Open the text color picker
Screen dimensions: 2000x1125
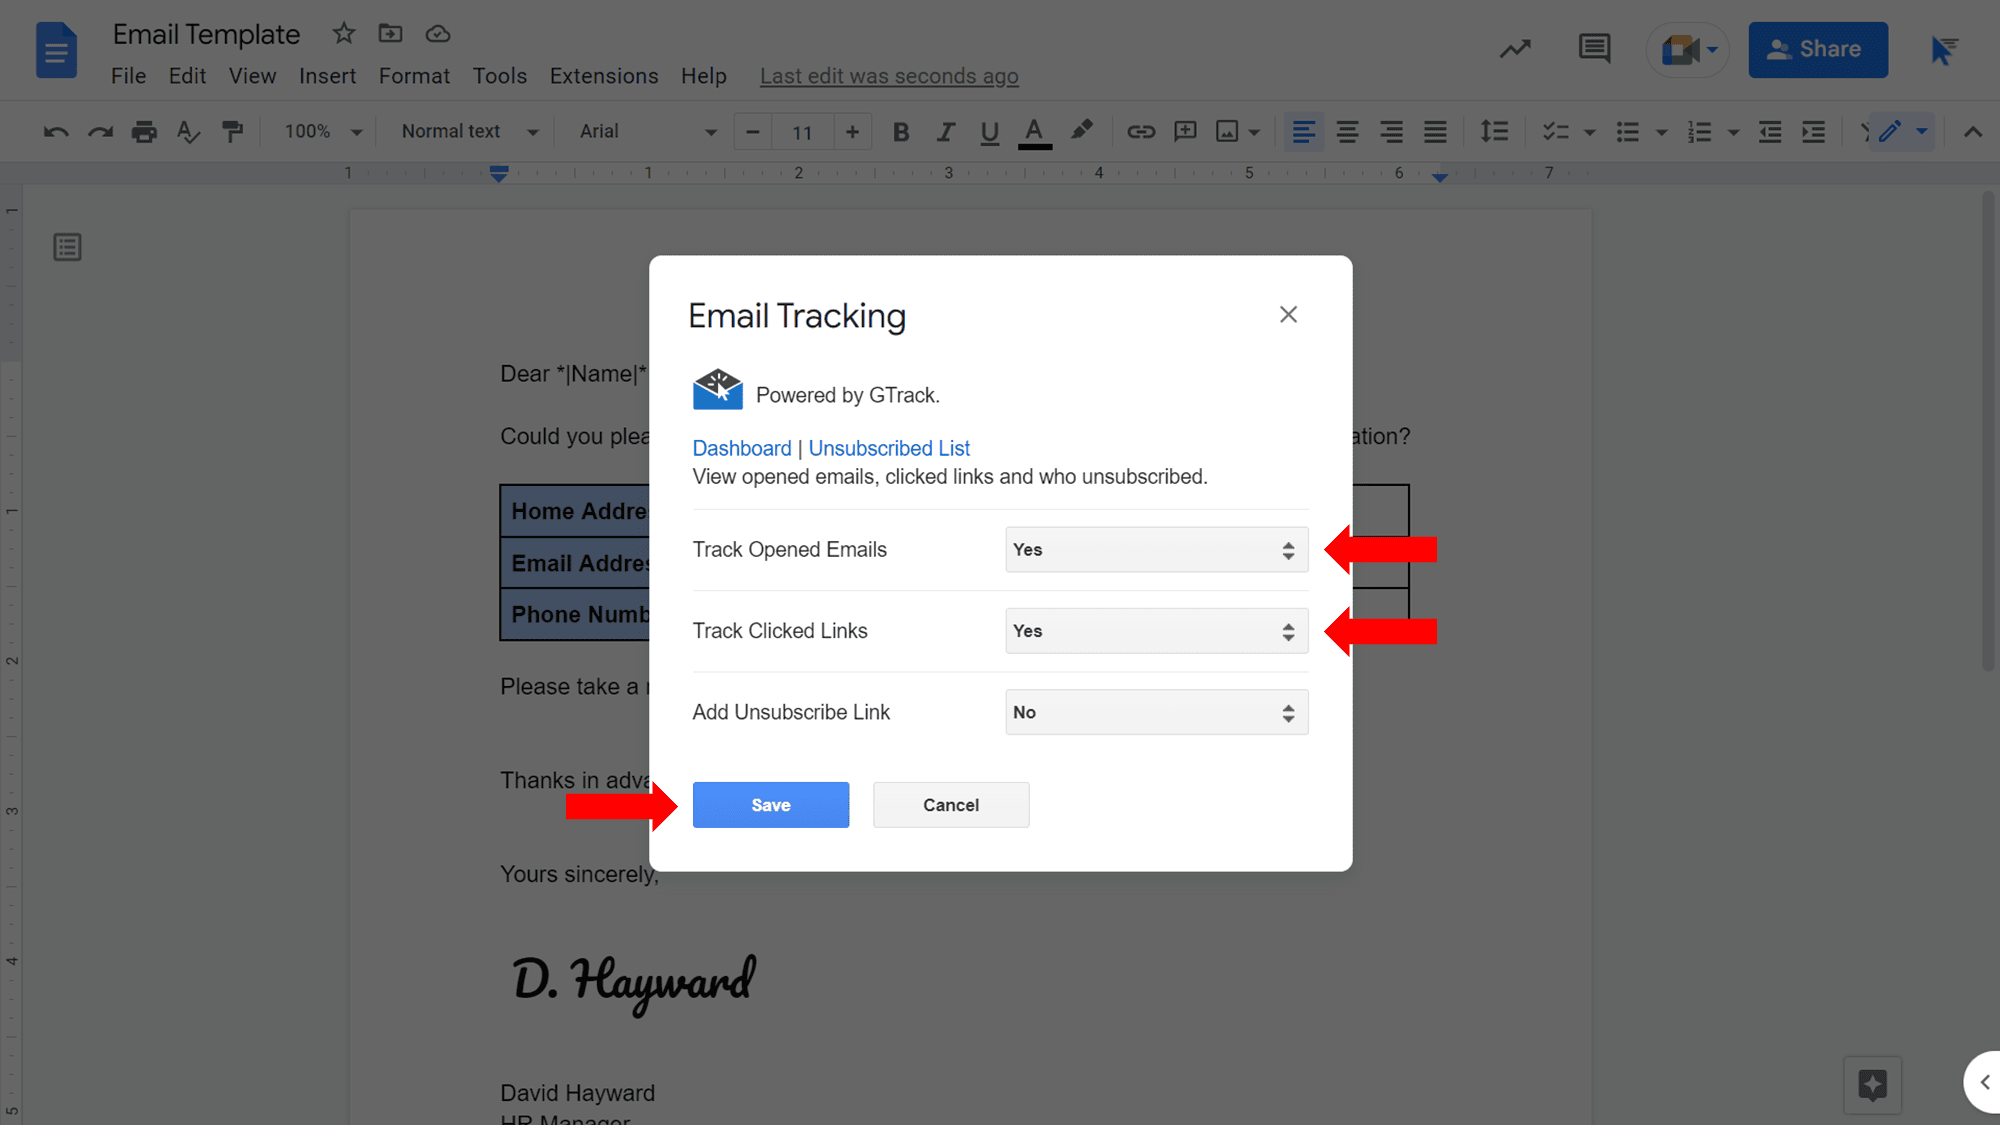(x=1034, y=132)
